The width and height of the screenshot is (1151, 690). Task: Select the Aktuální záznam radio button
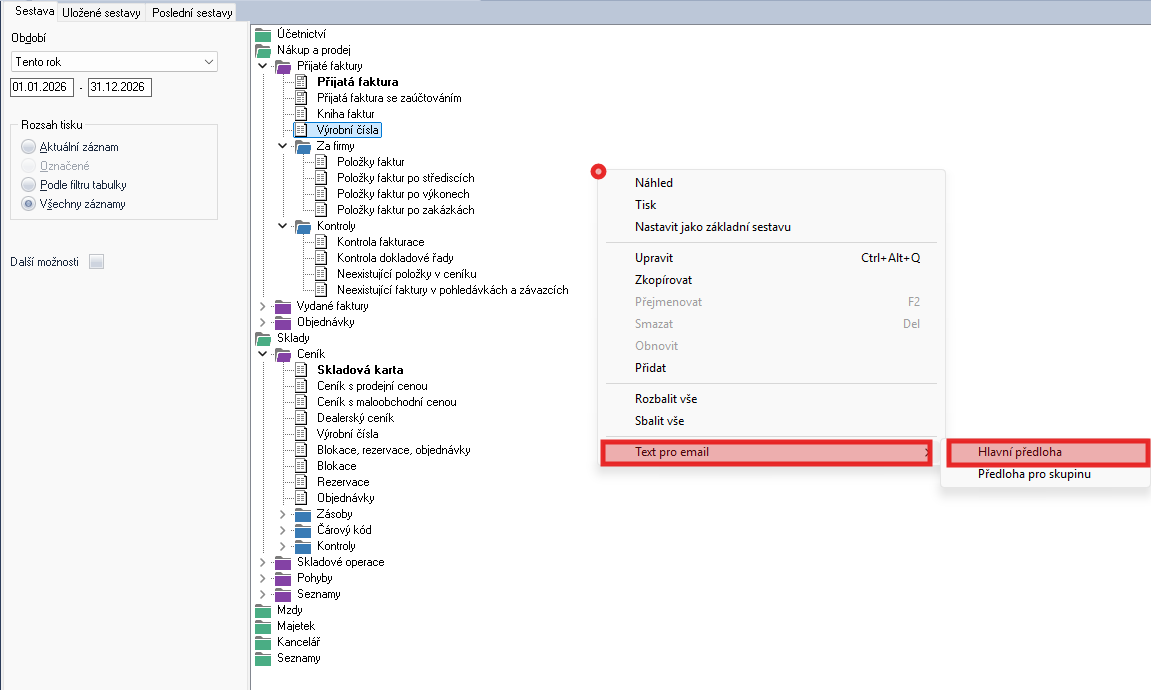tap(29, 147)
